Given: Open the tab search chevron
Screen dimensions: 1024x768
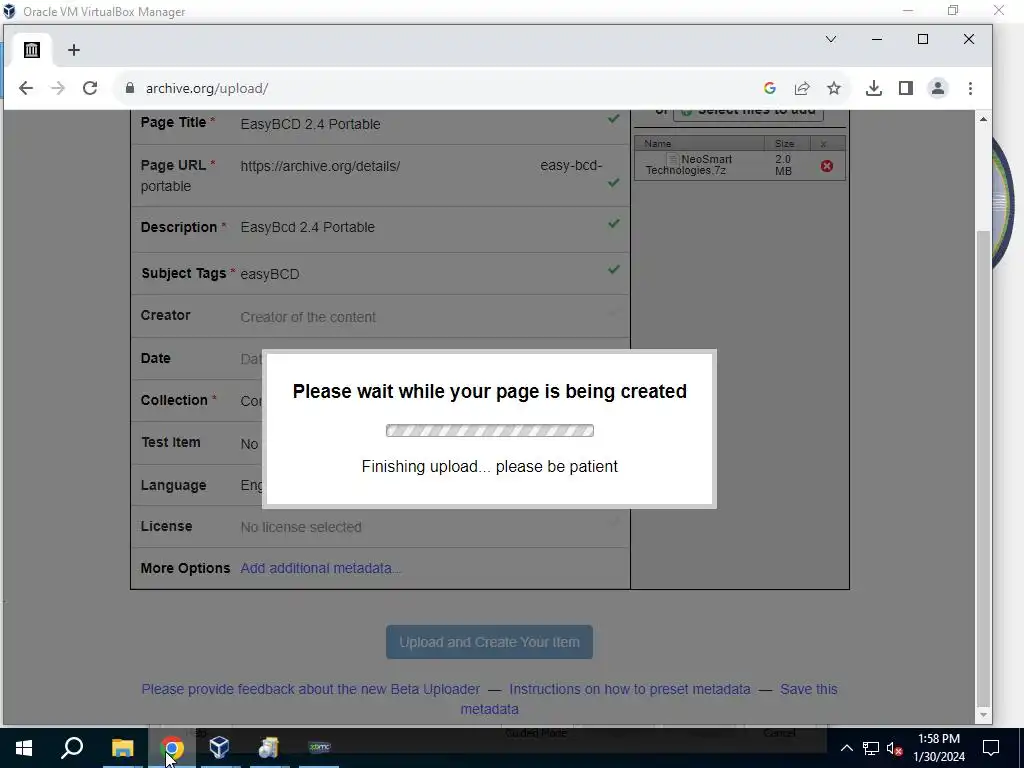Looking at the screenshot, I should coord(831,39).
